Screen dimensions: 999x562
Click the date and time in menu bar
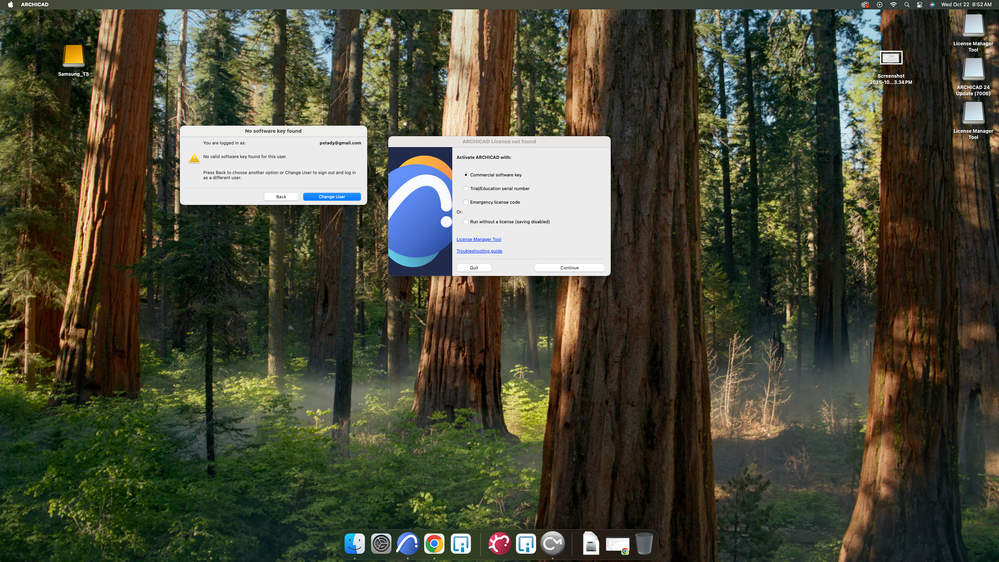point(966,4)
